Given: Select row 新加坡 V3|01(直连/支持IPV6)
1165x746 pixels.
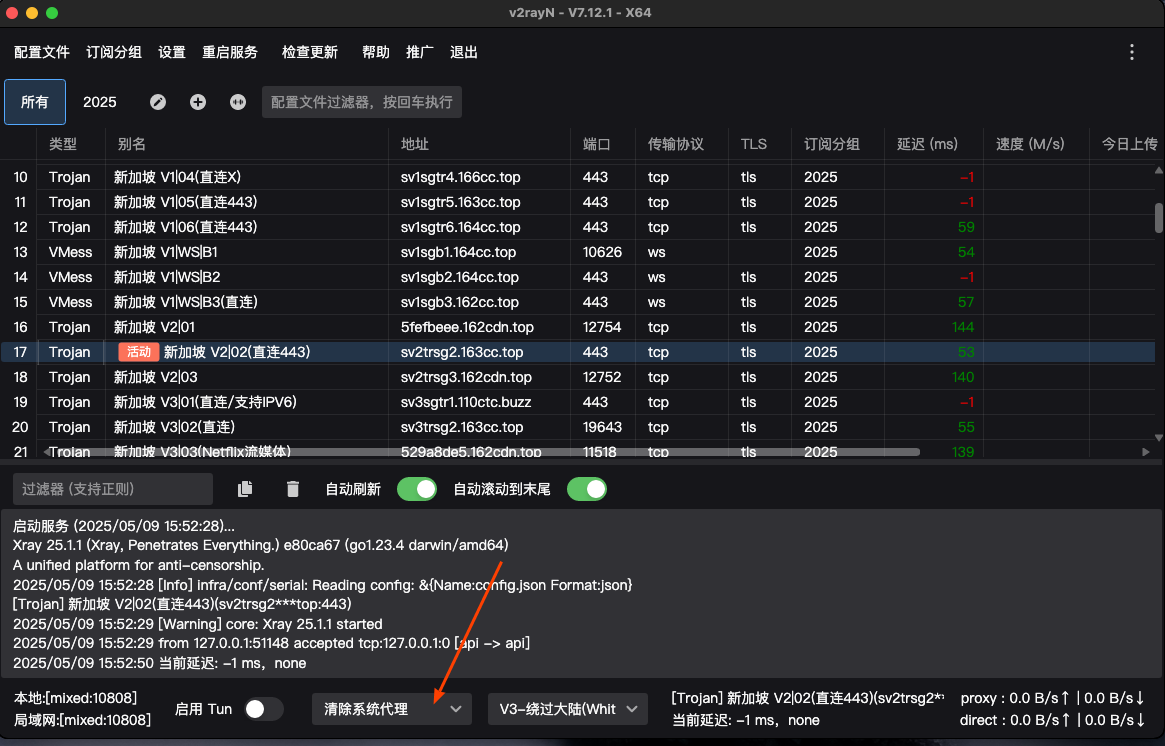Looking at the screenshot, I should point(577,402).
